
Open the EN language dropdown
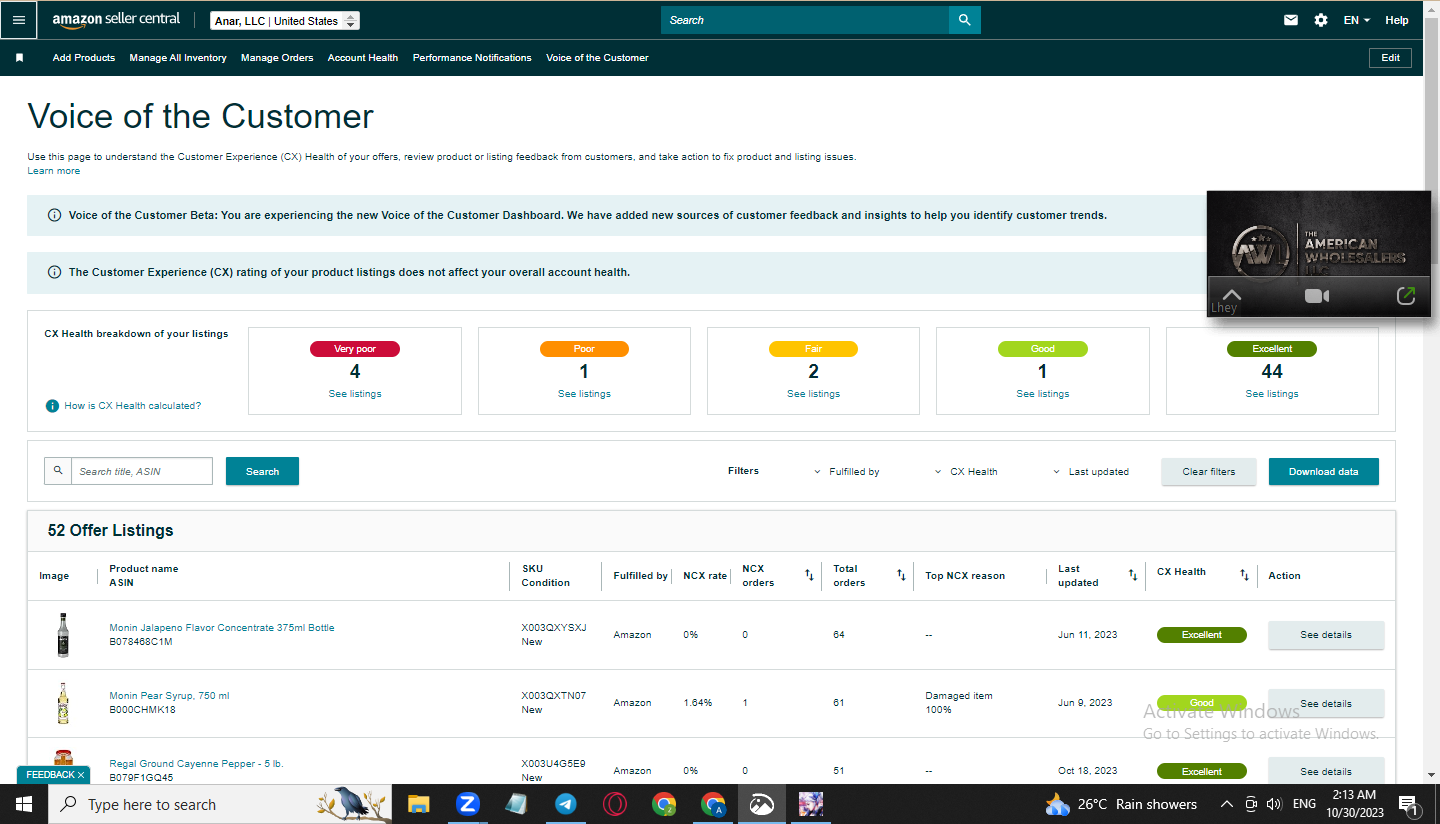point(1356,20)
